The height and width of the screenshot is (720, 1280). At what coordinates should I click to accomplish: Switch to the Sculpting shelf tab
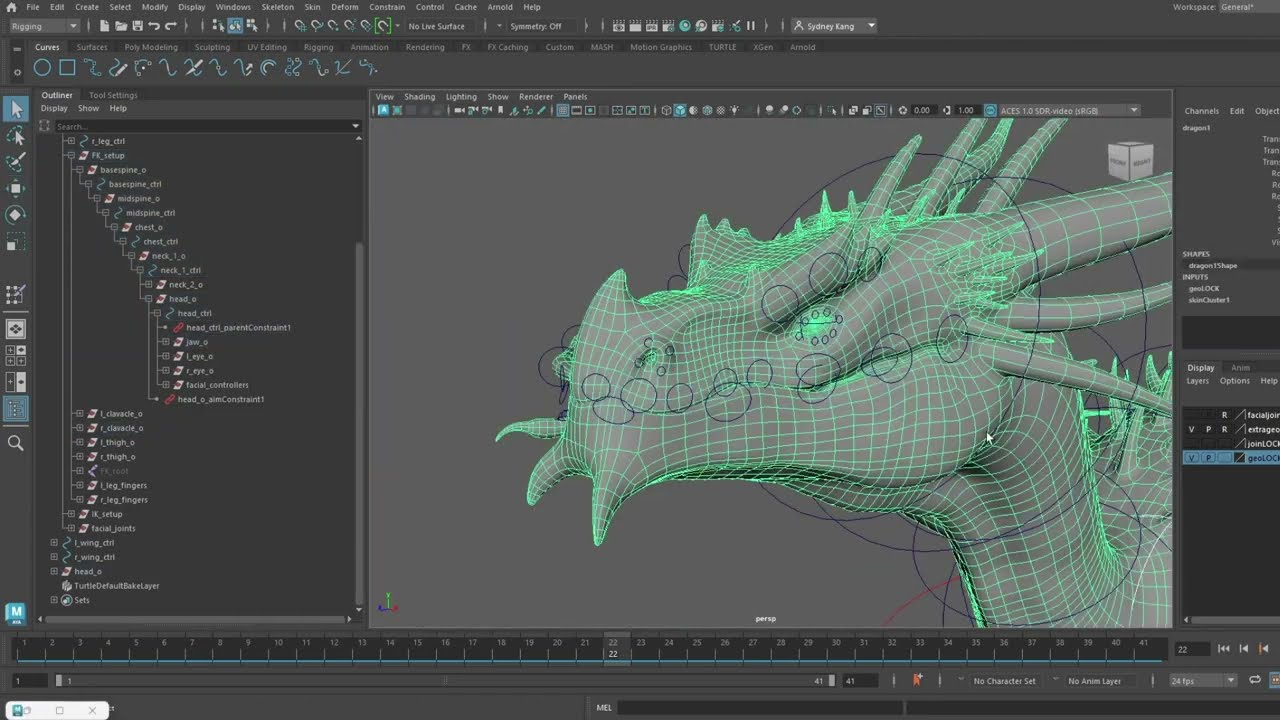(x=212, y=47)
